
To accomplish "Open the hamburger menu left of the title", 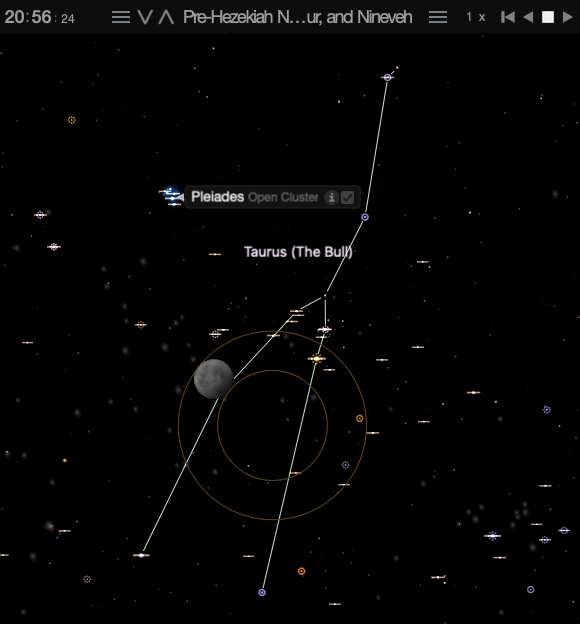I will [x=121, y=17].
